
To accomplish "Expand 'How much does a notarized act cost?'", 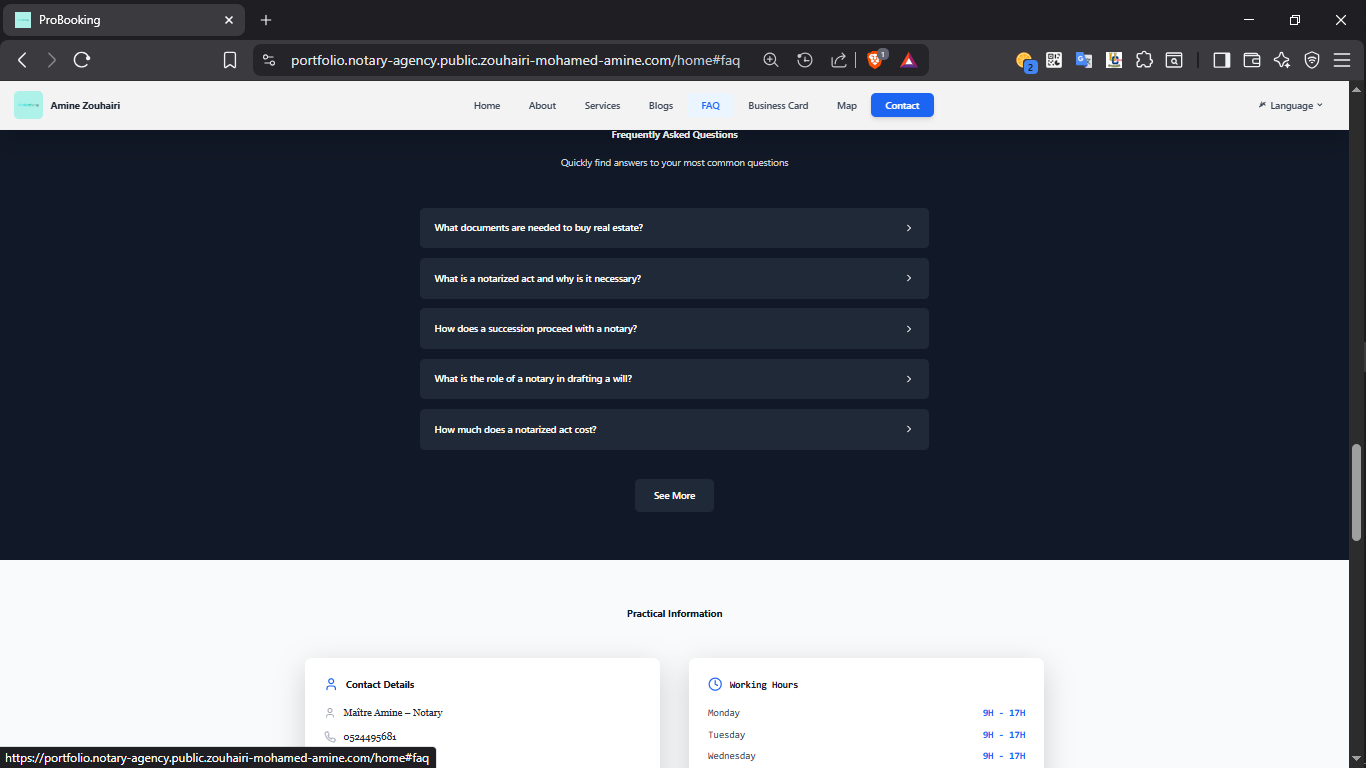I will [674, 429].
